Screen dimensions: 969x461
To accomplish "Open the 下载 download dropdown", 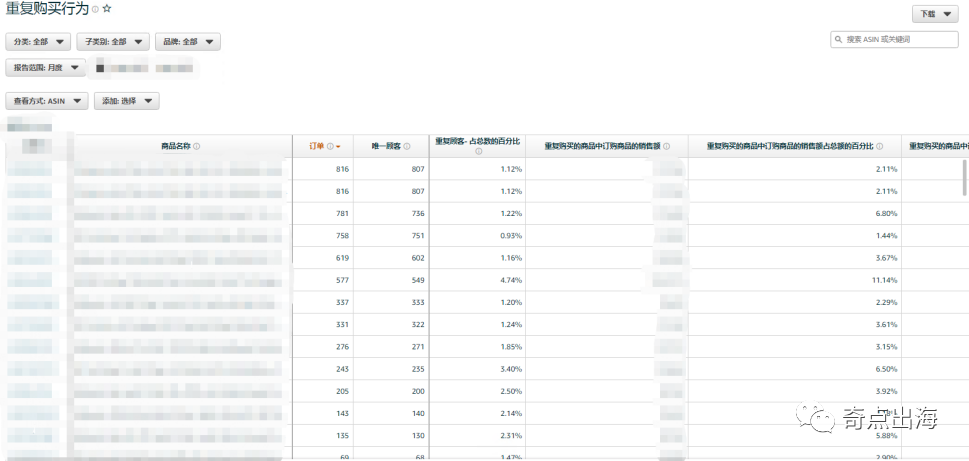I will [935, 14].
